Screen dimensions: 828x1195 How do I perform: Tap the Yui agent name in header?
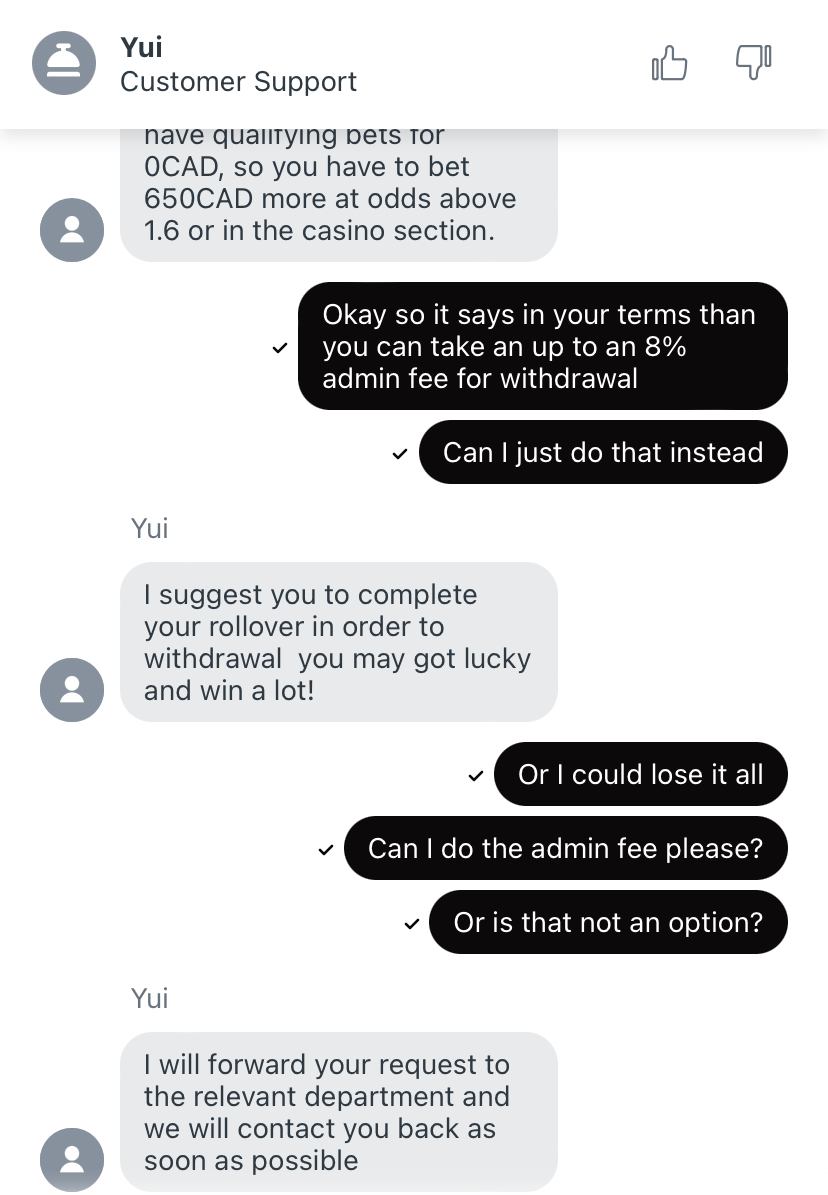141,47
